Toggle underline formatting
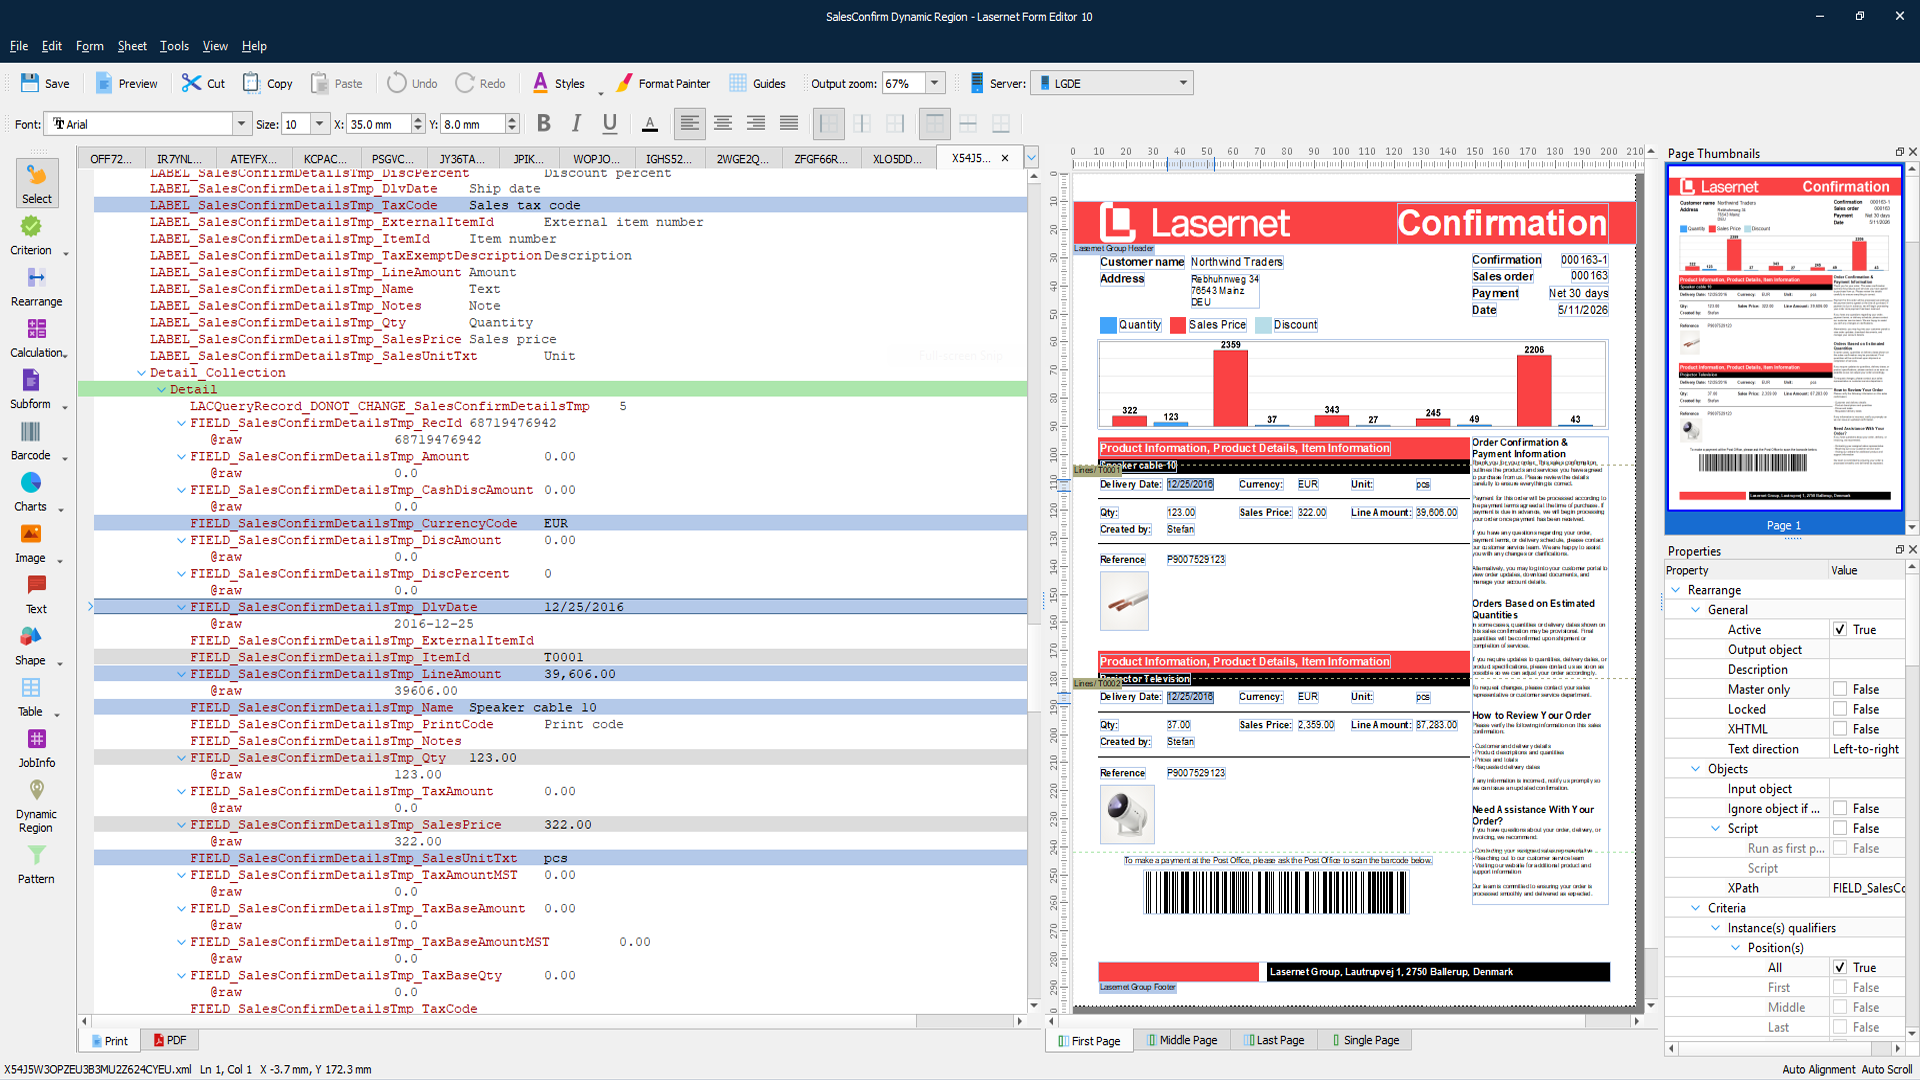Image resolution: width=1920 pixels, height=1080 pixels. [x=610, y=123]
